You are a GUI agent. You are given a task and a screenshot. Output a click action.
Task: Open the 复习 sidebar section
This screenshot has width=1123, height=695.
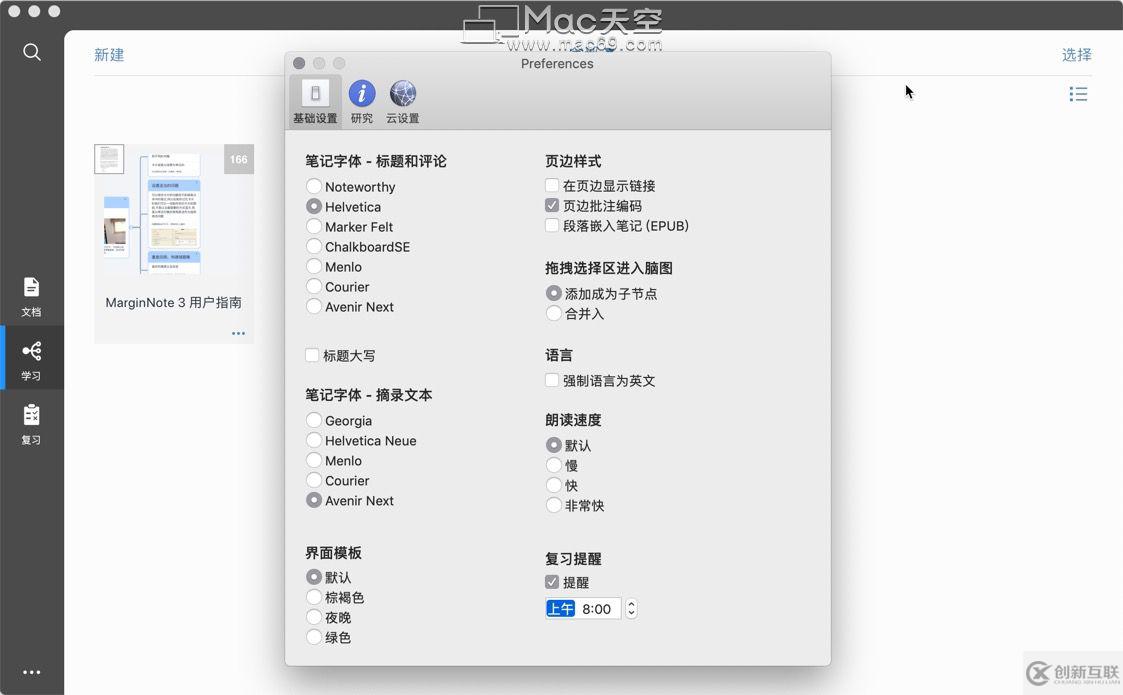click(31, 419)
